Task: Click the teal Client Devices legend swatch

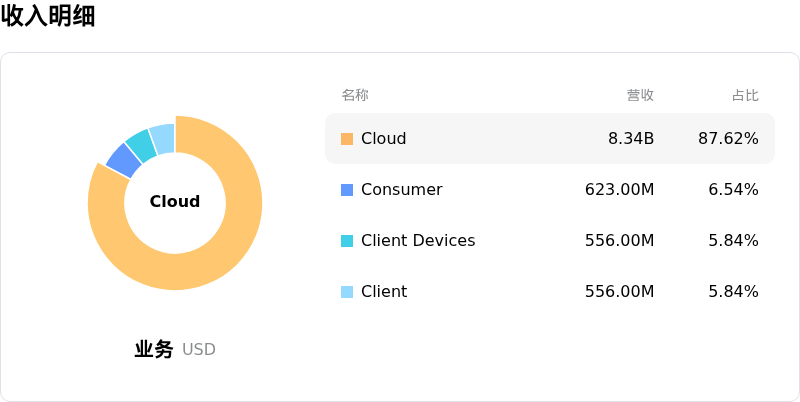Action: coord(347,241)
